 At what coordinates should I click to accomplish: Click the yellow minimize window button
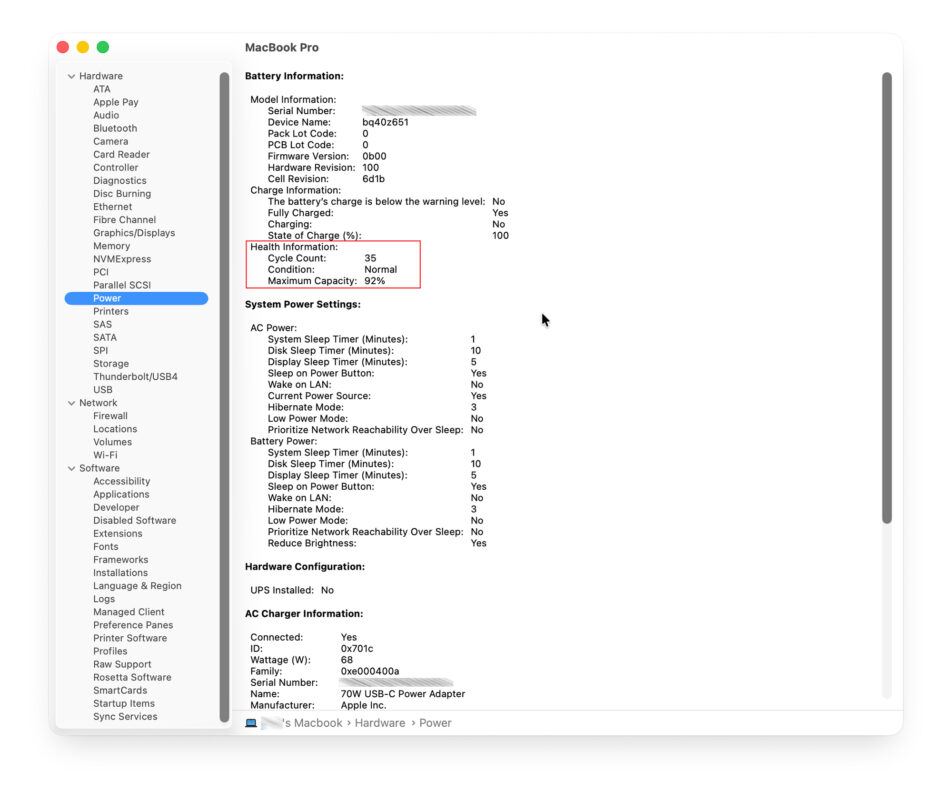pos(82,47)
